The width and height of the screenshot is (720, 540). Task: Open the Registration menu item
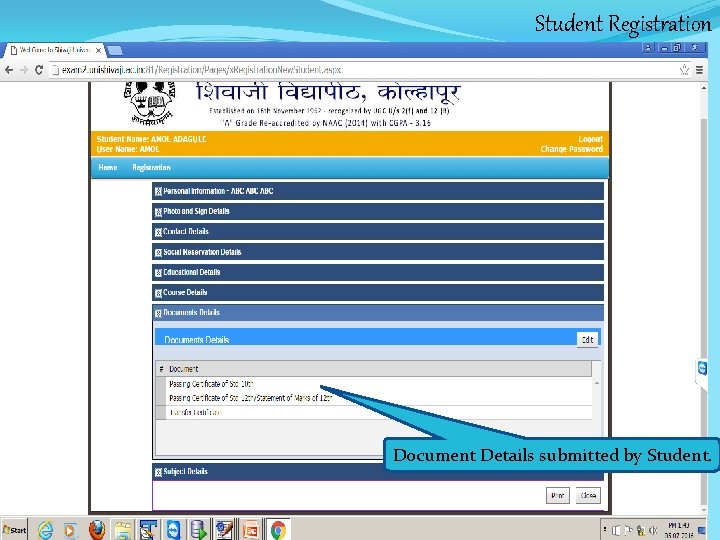coord(151,168)
